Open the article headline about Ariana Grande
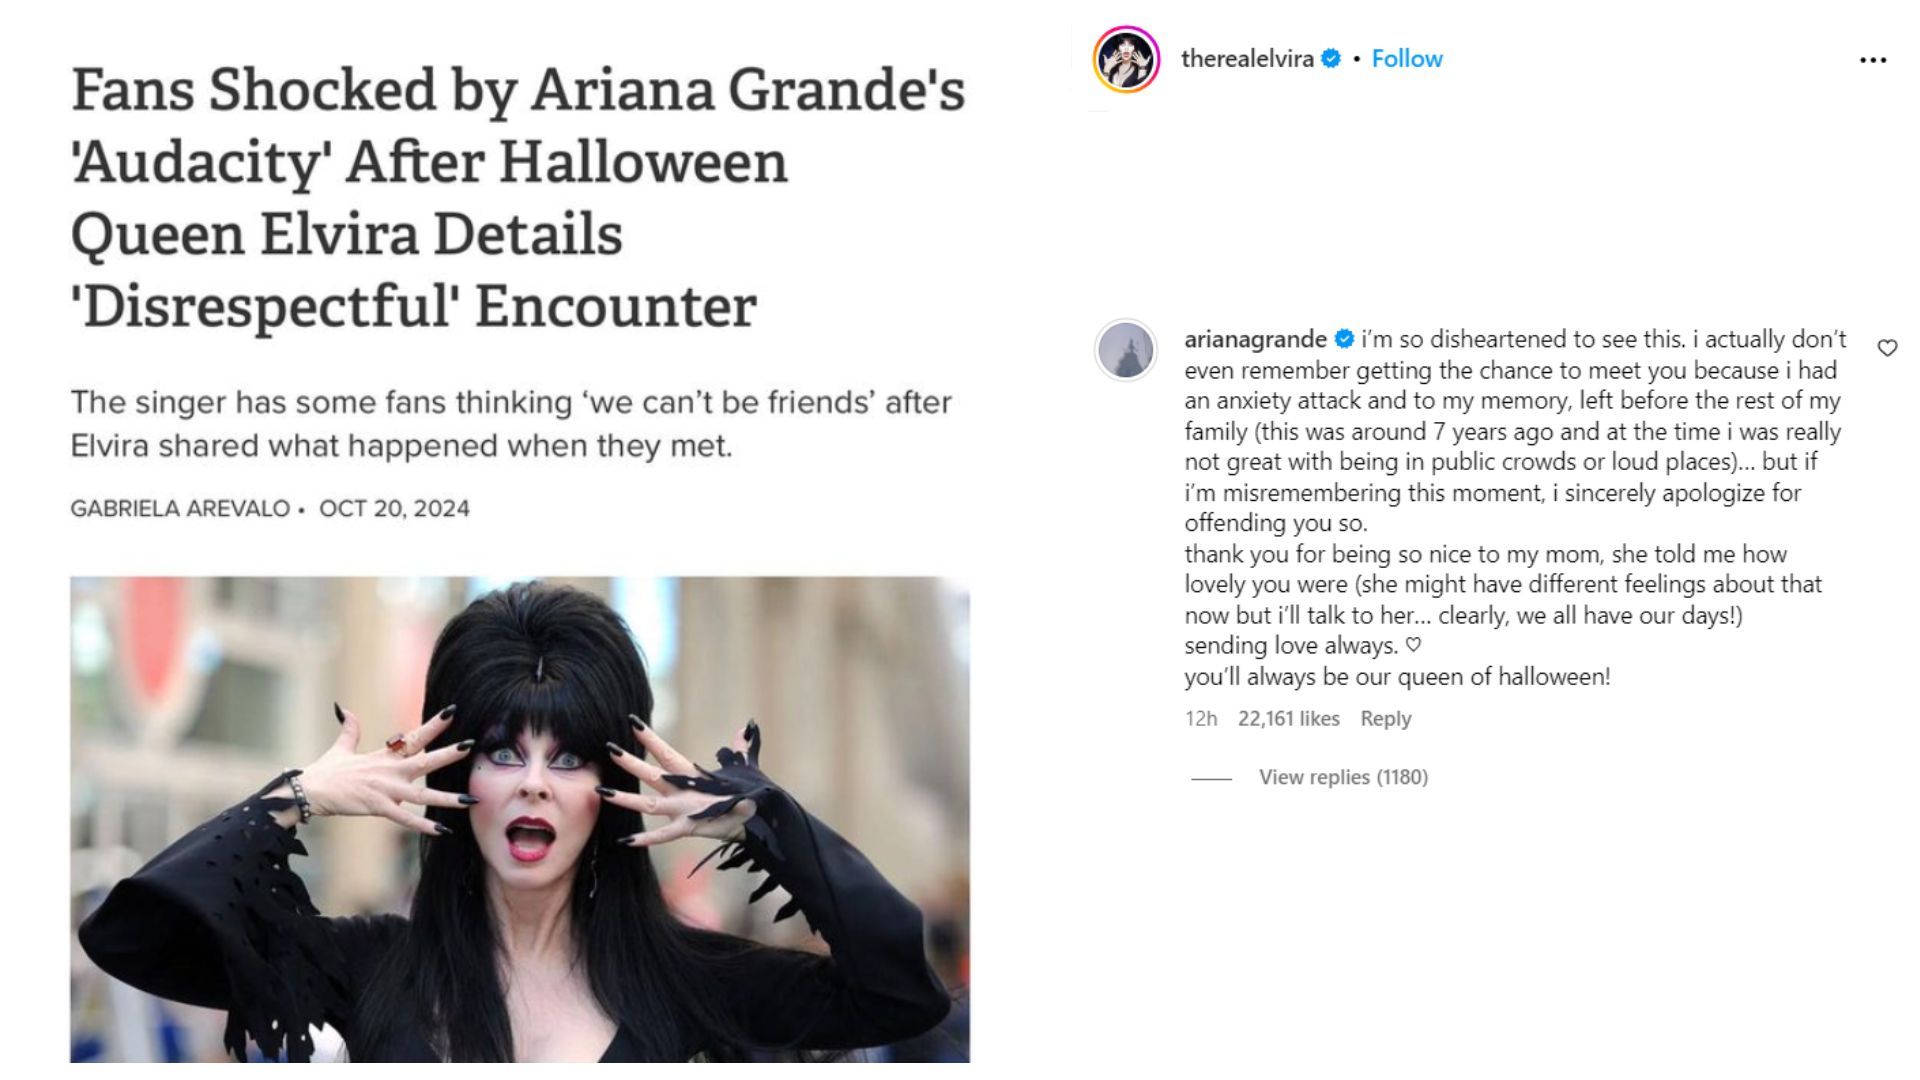 (518, 198)
